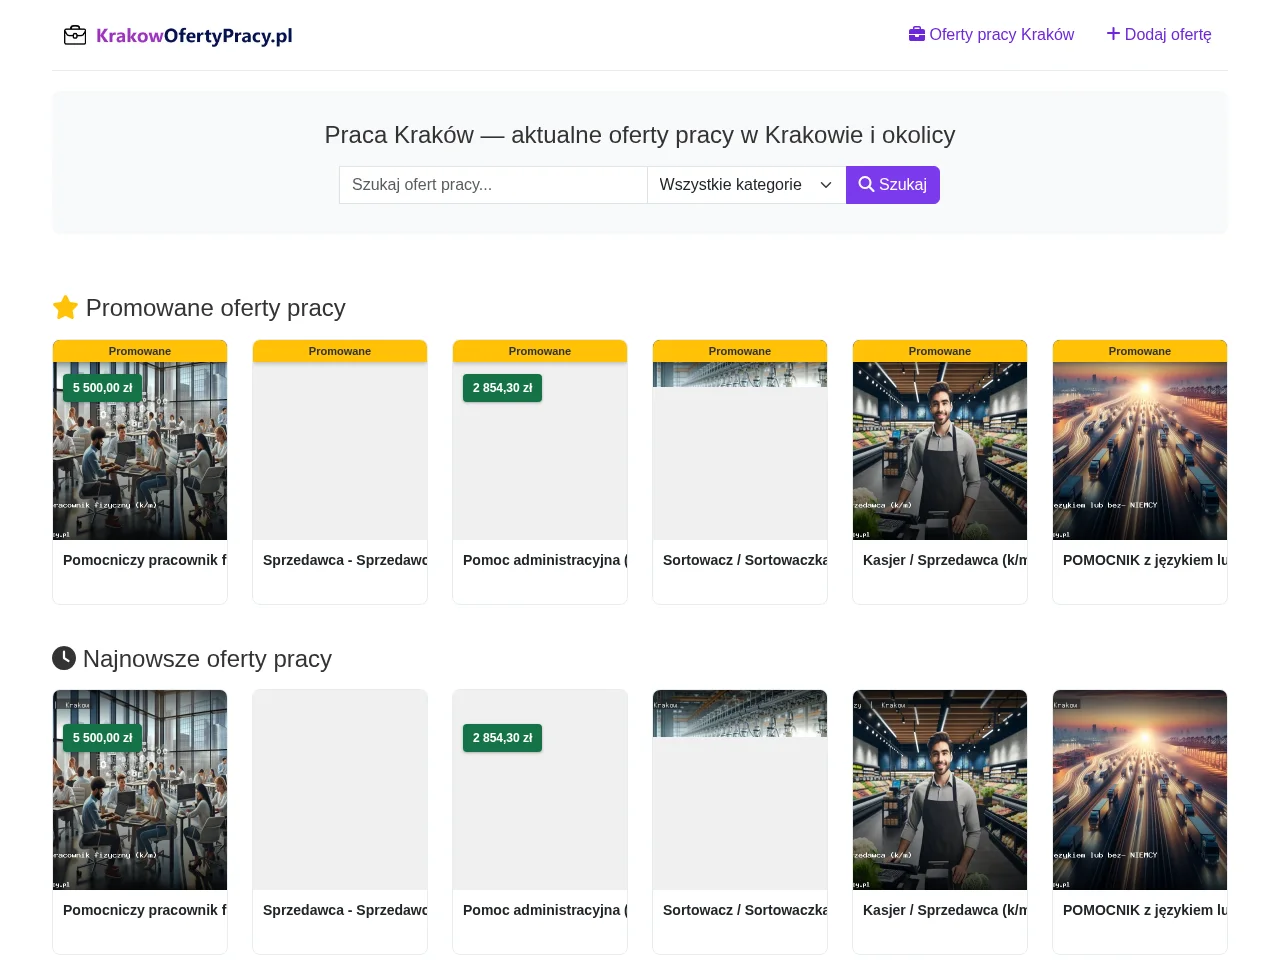
Task: Click the star icon beside Promowane oferty pracy
Action: point(65,308)
